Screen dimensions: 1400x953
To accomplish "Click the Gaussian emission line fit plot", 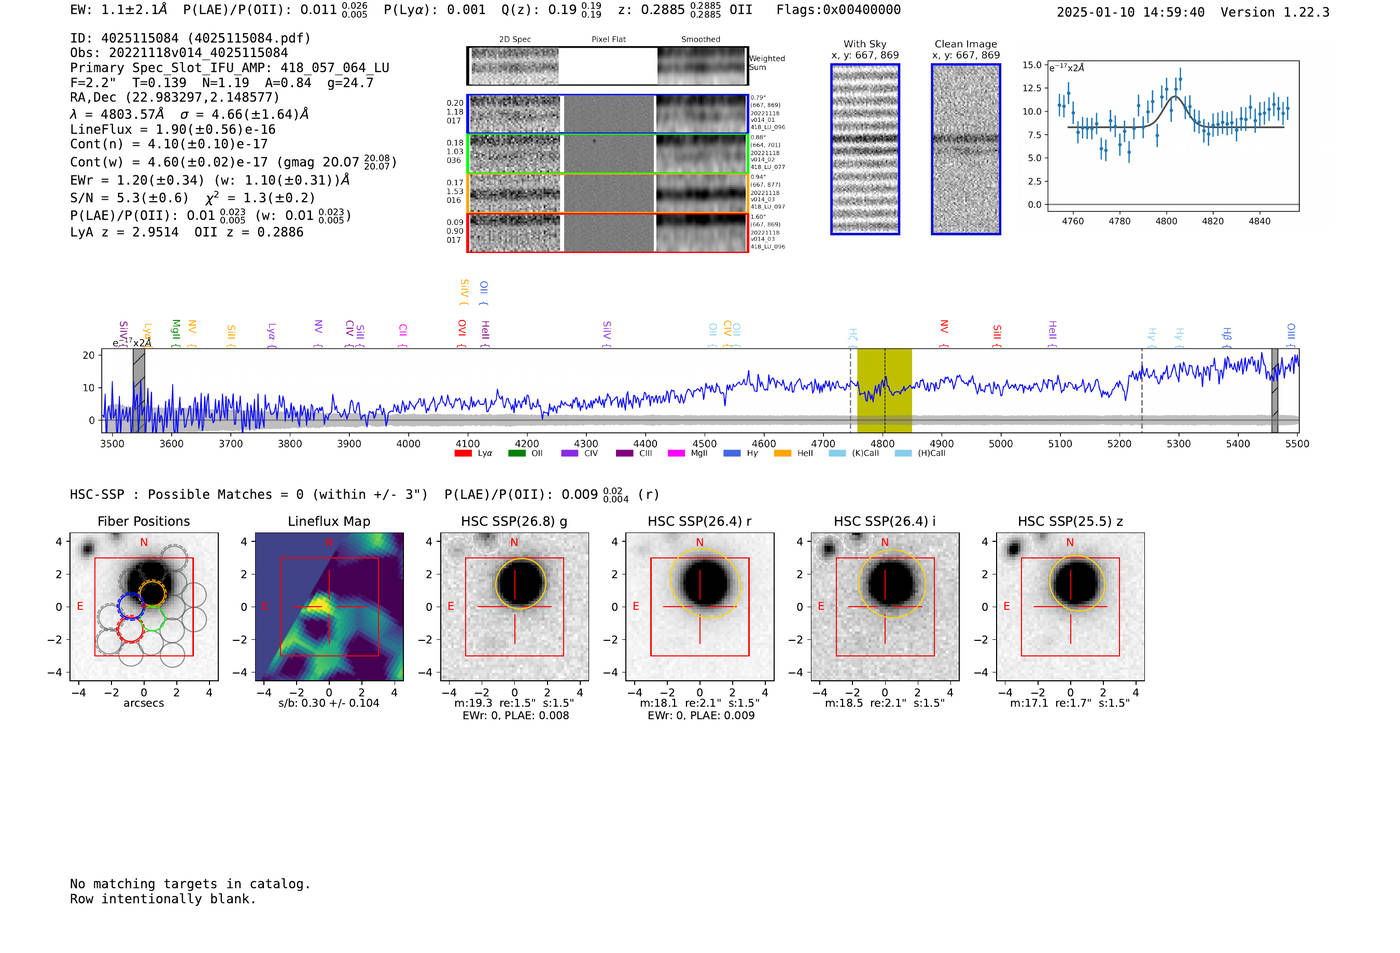I will (x=1173, y=136).
